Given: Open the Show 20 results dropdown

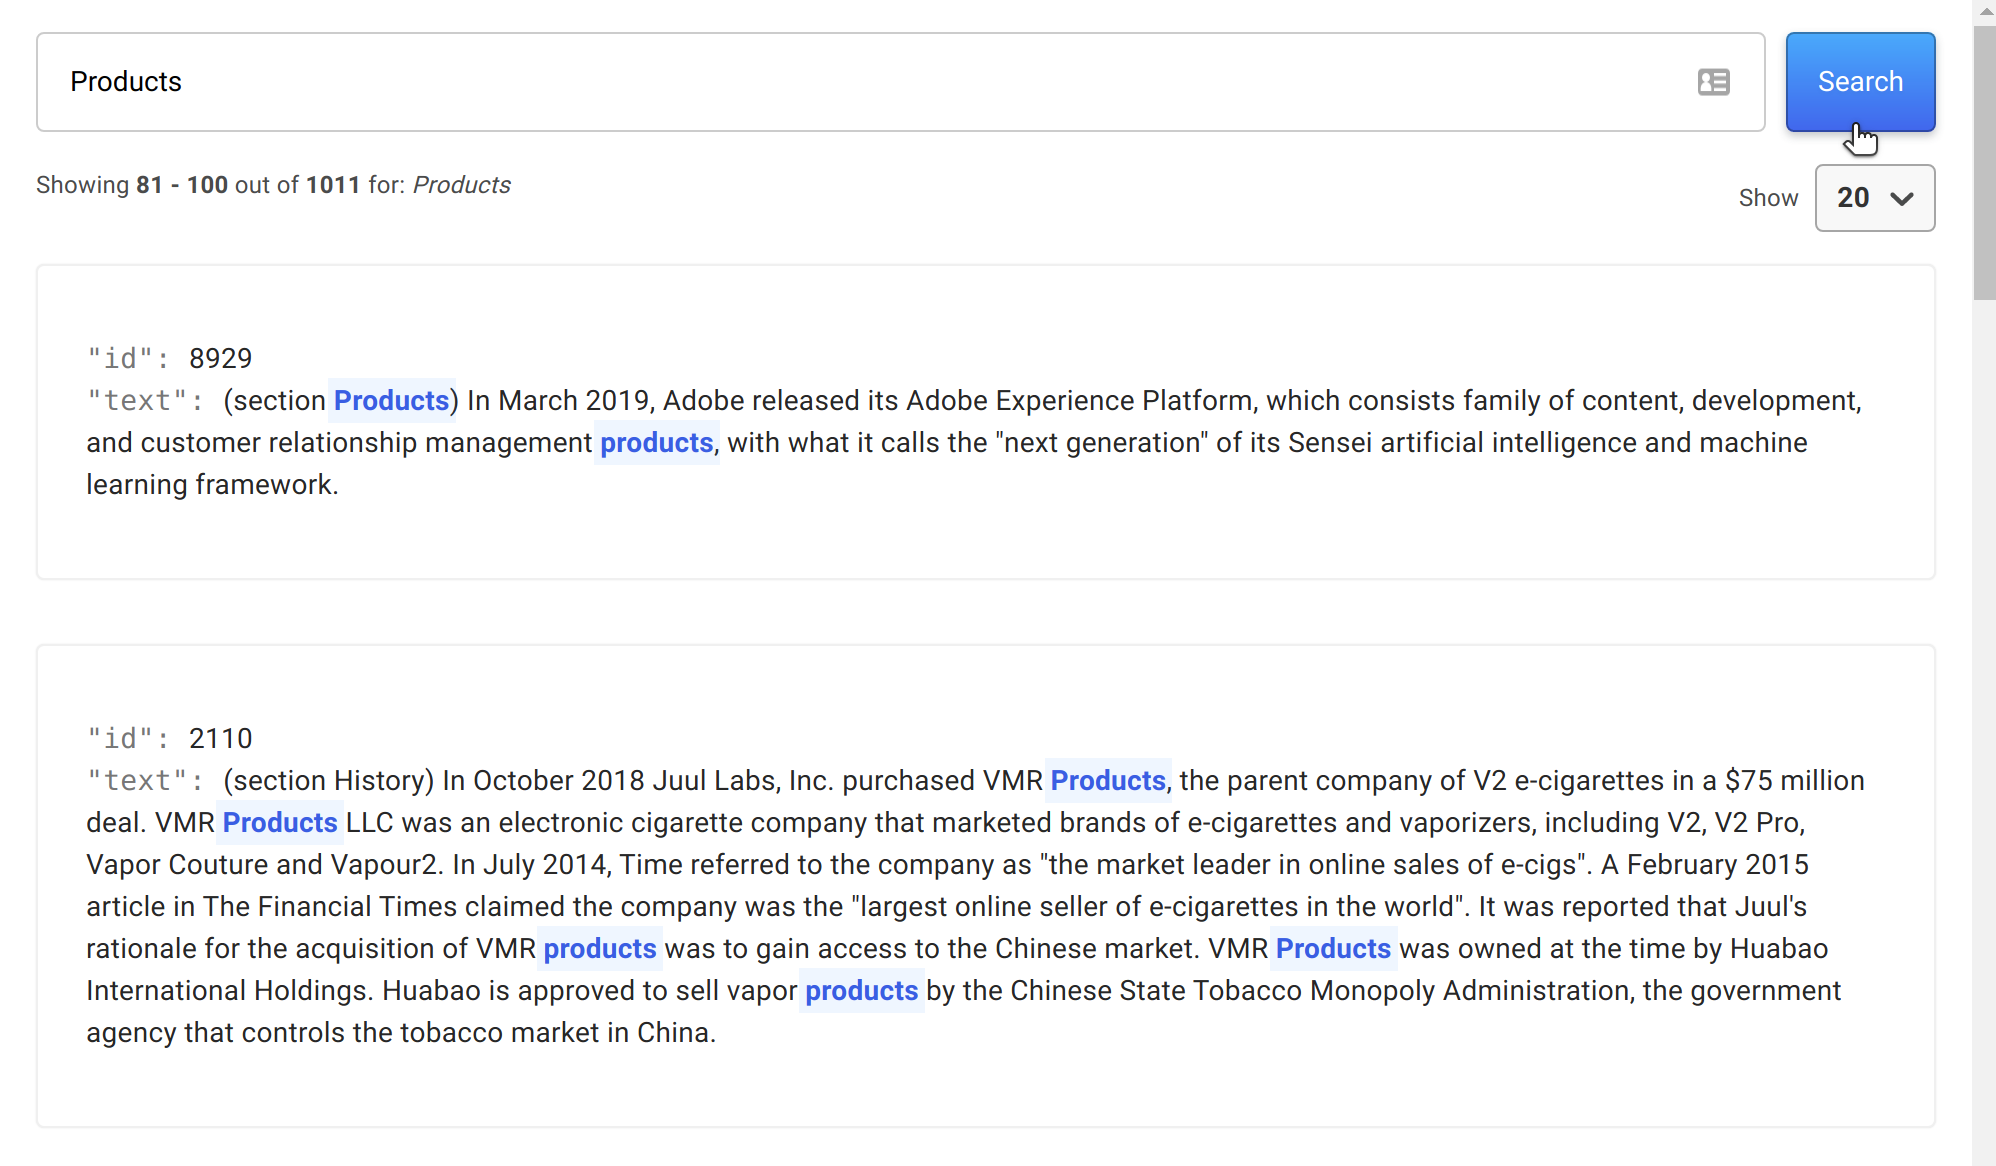Looking at the screenshot, I should click(x=1873, y=198).
